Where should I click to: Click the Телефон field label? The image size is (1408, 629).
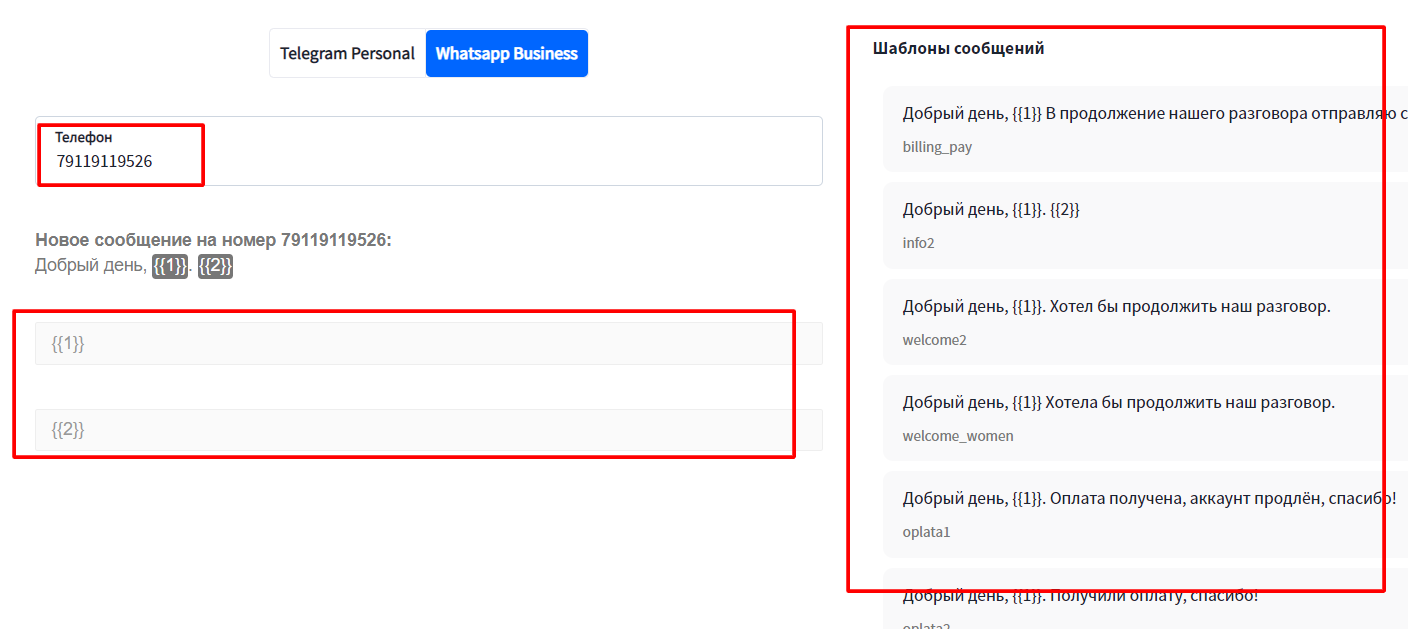[84, 137]
